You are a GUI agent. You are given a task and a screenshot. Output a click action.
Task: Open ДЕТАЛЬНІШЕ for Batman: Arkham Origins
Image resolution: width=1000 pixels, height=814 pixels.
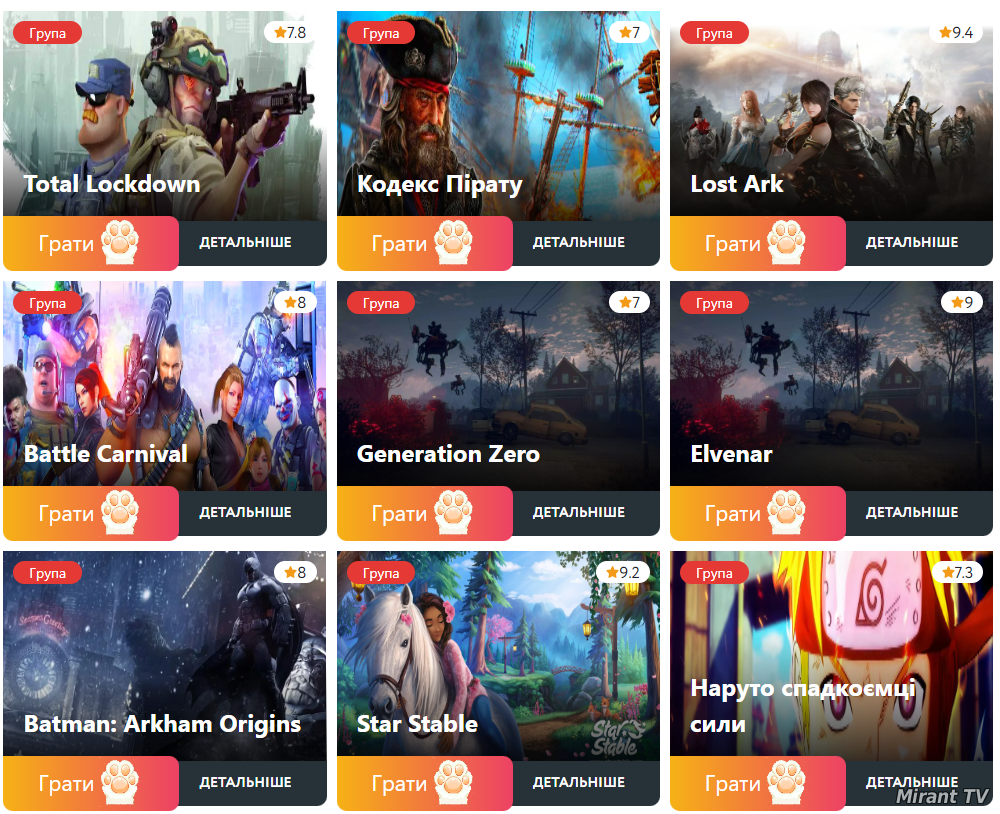point(246,782)
